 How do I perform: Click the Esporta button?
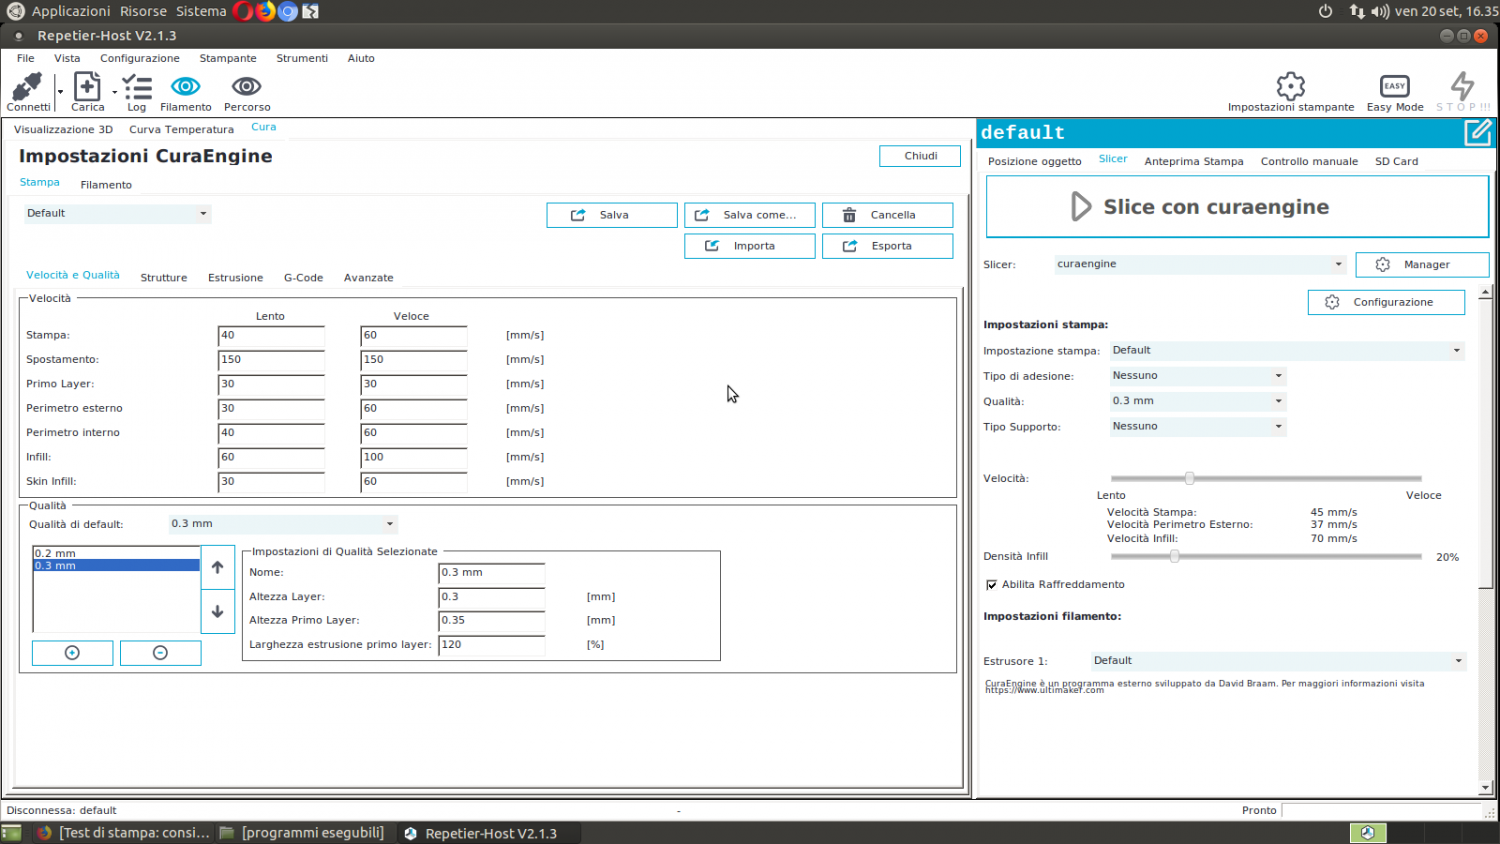coord(887,246)
